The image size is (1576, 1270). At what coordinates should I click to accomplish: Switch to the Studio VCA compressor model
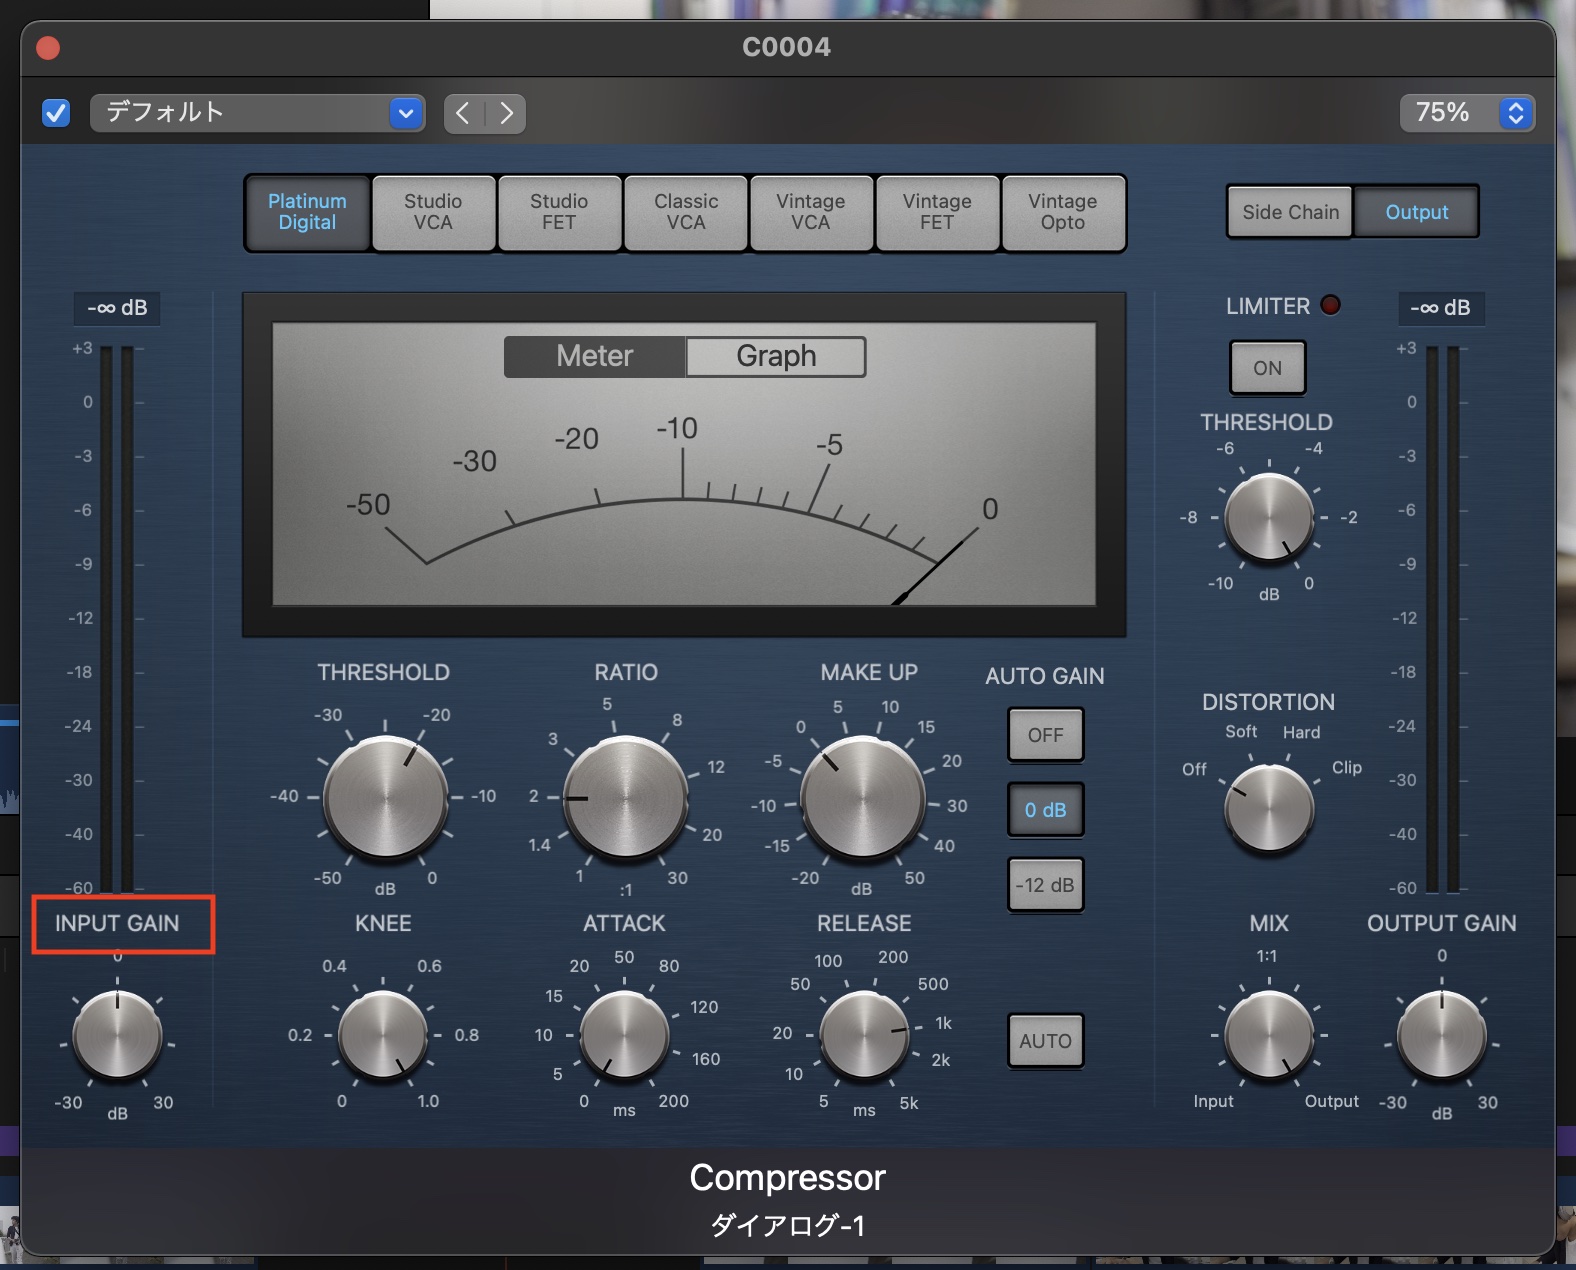click(x=433, y=212)
